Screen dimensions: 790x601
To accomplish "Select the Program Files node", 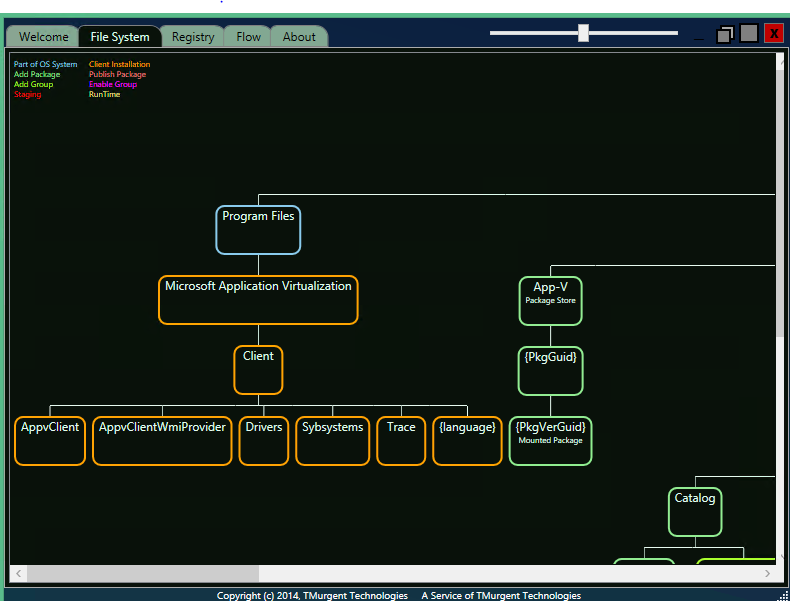I will (x=258, y=230).
